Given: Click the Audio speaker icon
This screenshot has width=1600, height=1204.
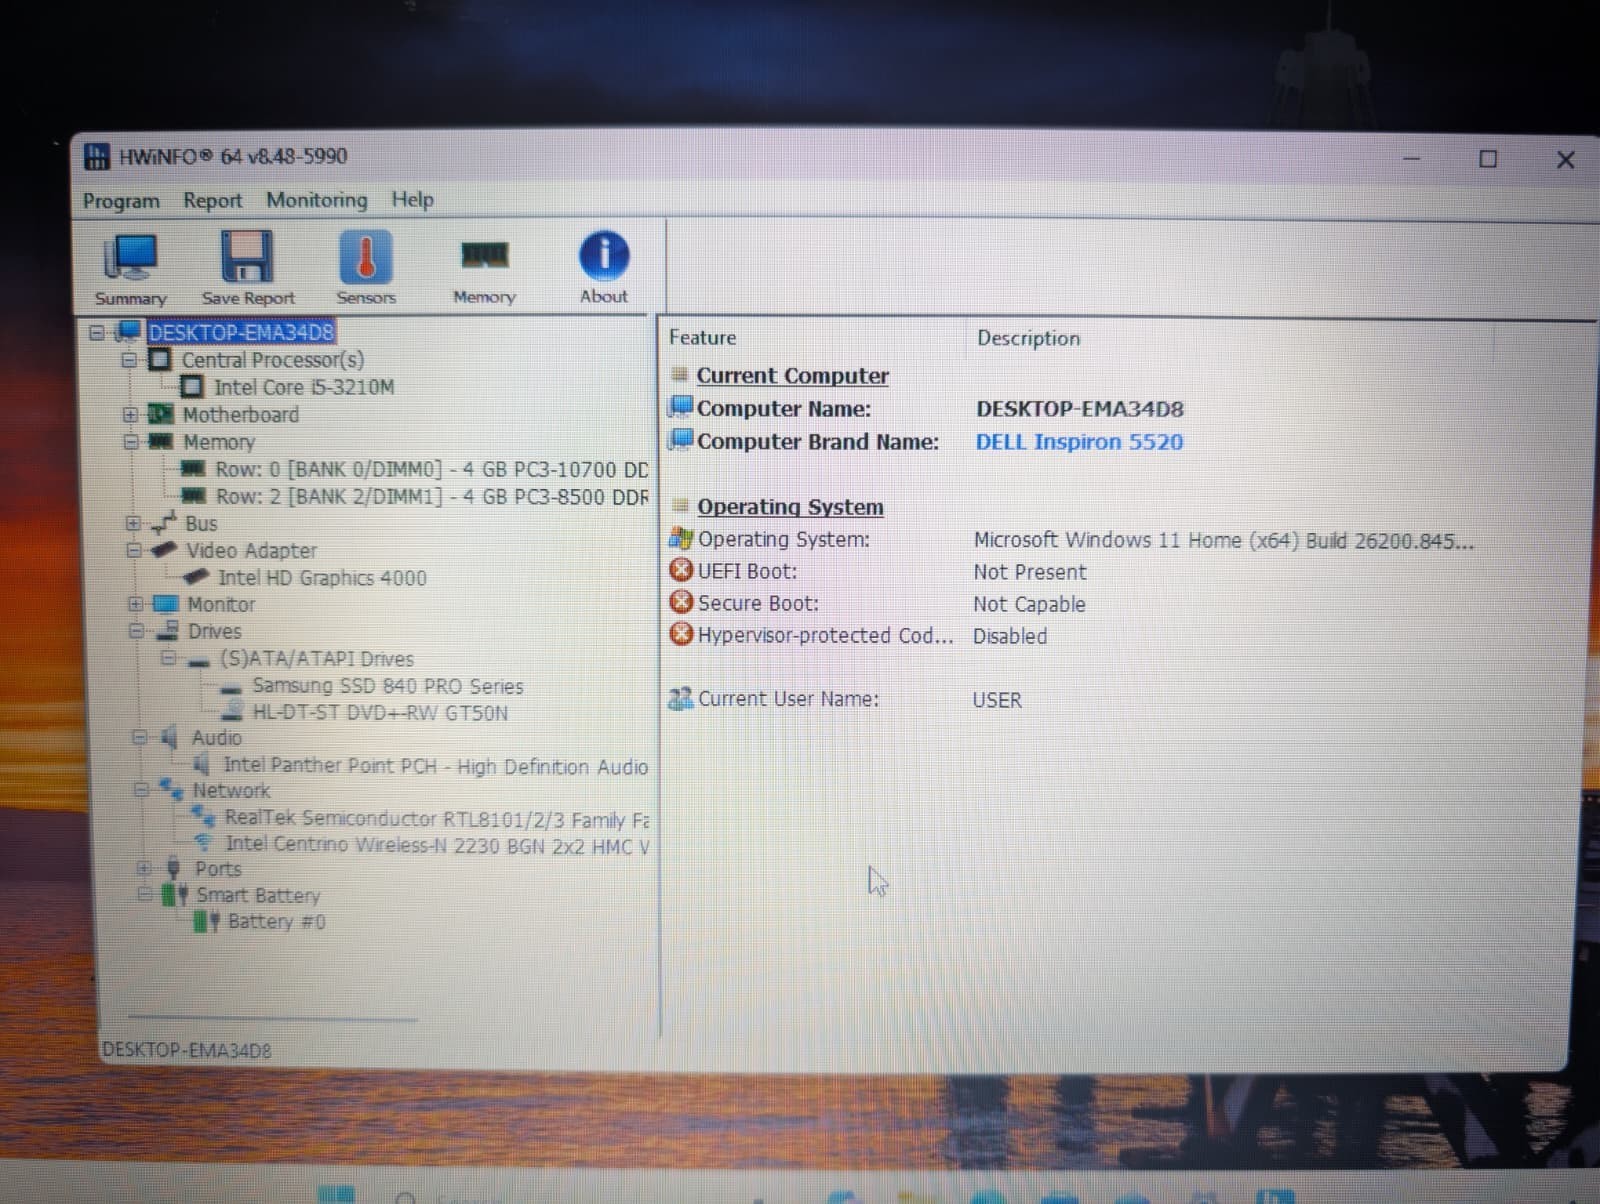Looking at the screenshot, I should [170, 738].
